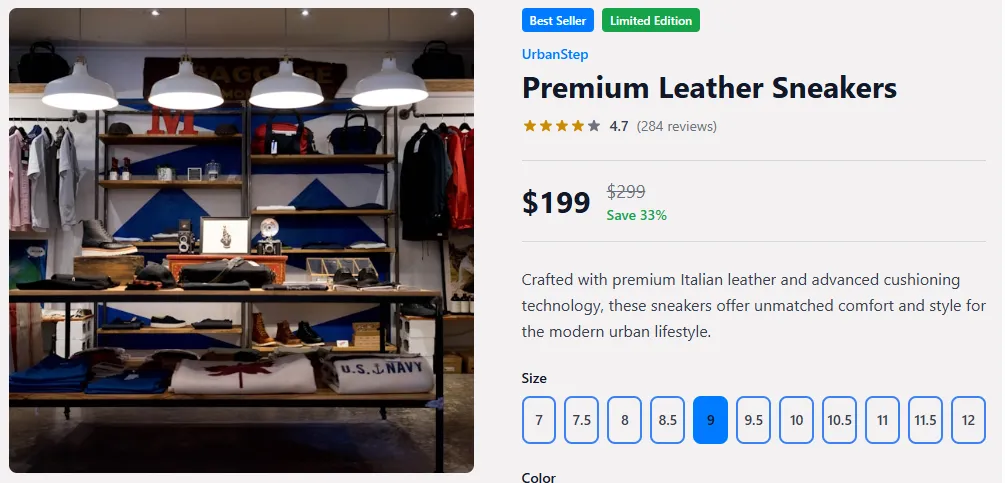Choose size 10
This screenshot has height=483, width=1005.
point(796,420)
